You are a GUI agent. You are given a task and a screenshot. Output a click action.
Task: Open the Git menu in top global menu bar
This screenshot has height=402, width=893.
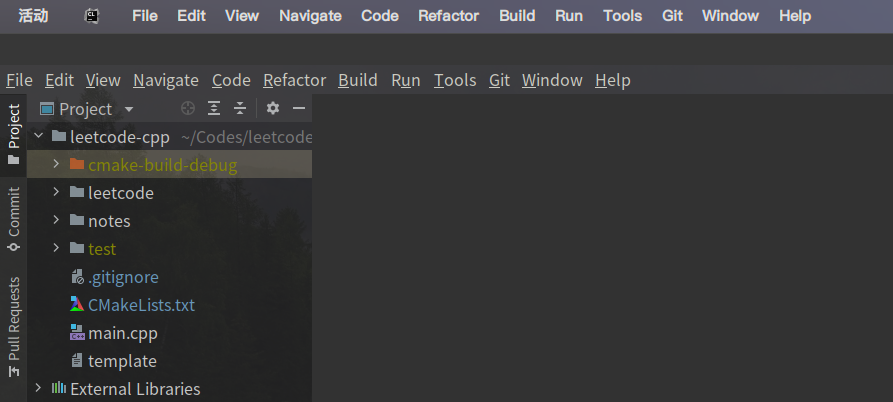[x=672, y=16]
